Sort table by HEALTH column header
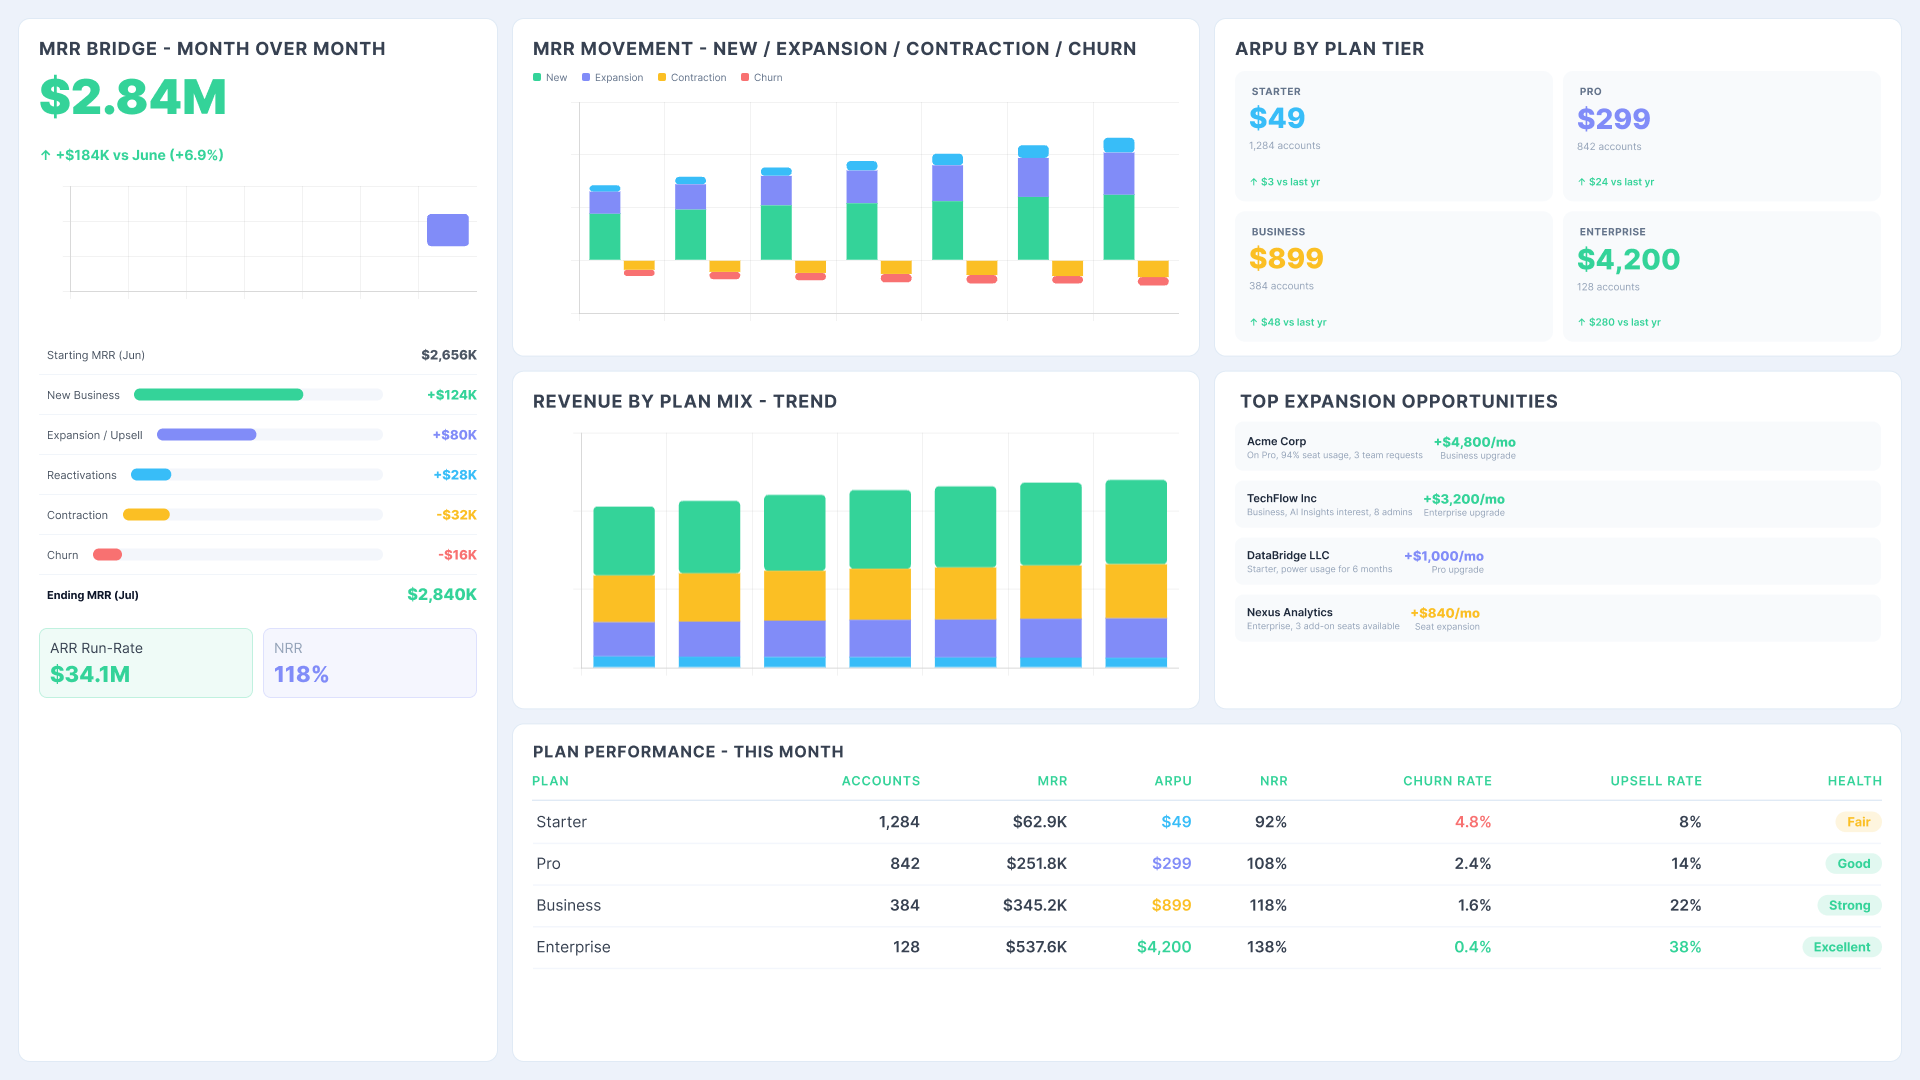The width and height of the screenshot is (1920, 1080). pyautogui.click(x=1855, y=781)
